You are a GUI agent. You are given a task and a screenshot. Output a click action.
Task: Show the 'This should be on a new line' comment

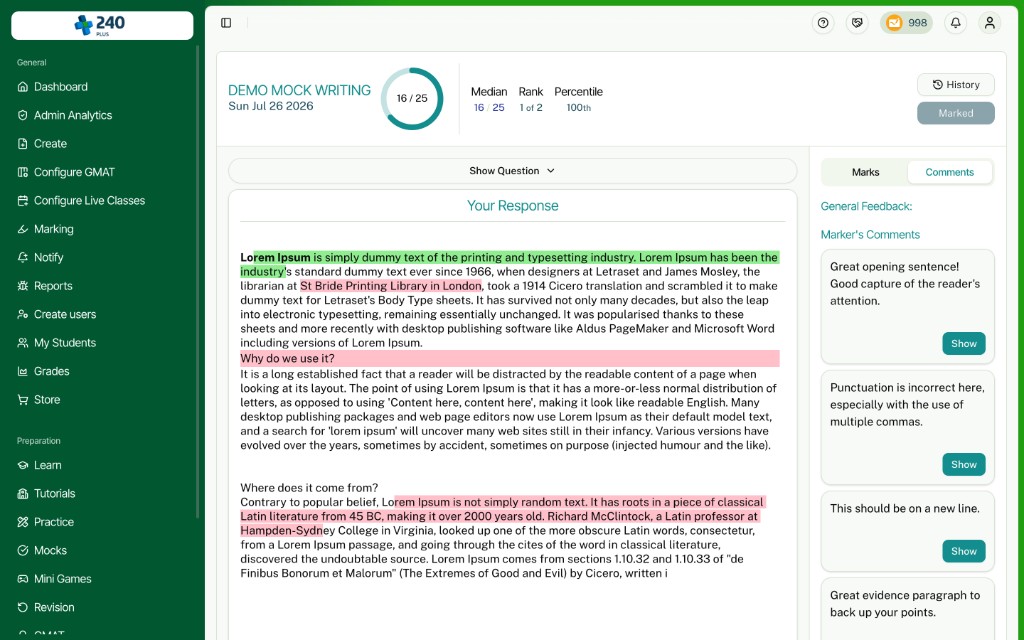coord(963,551)
